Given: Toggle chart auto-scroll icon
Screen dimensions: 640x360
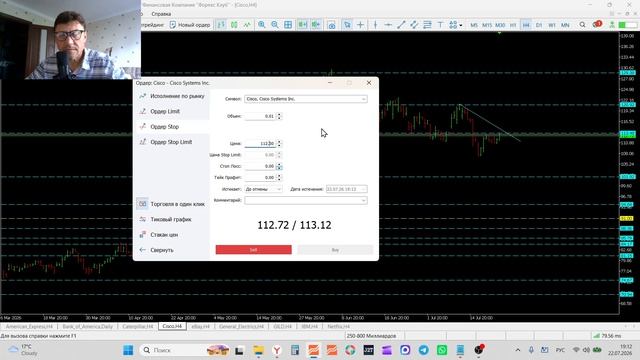Looking at the screenshot, I should point(302,25).
